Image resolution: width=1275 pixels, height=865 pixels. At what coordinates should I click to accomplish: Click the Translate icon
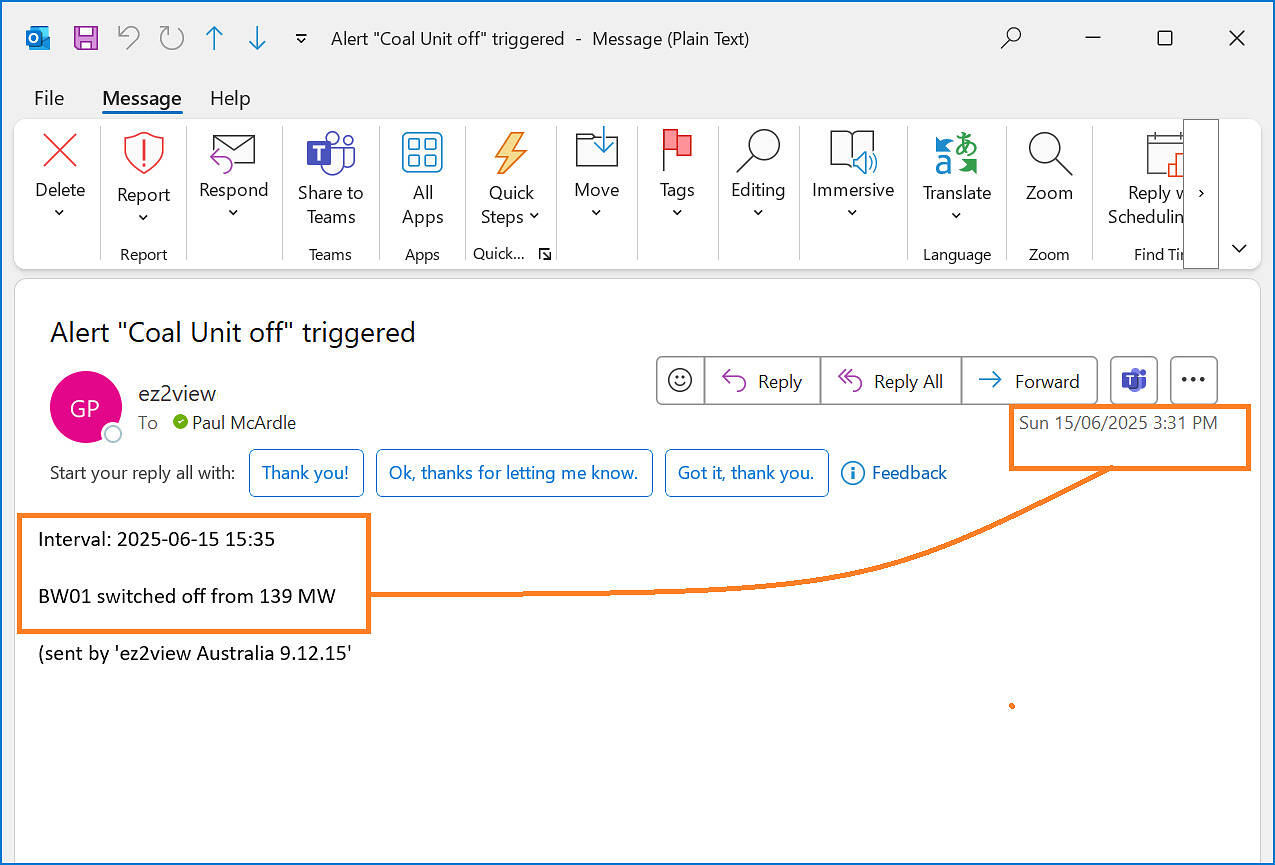956,153
